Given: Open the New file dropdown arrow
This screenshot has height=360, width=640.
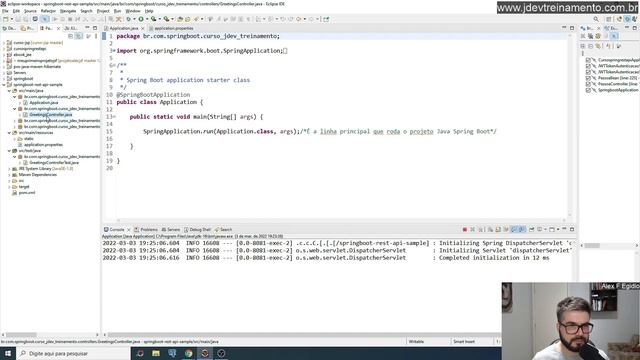Looking at the screenshot, I should pos(11,19).
